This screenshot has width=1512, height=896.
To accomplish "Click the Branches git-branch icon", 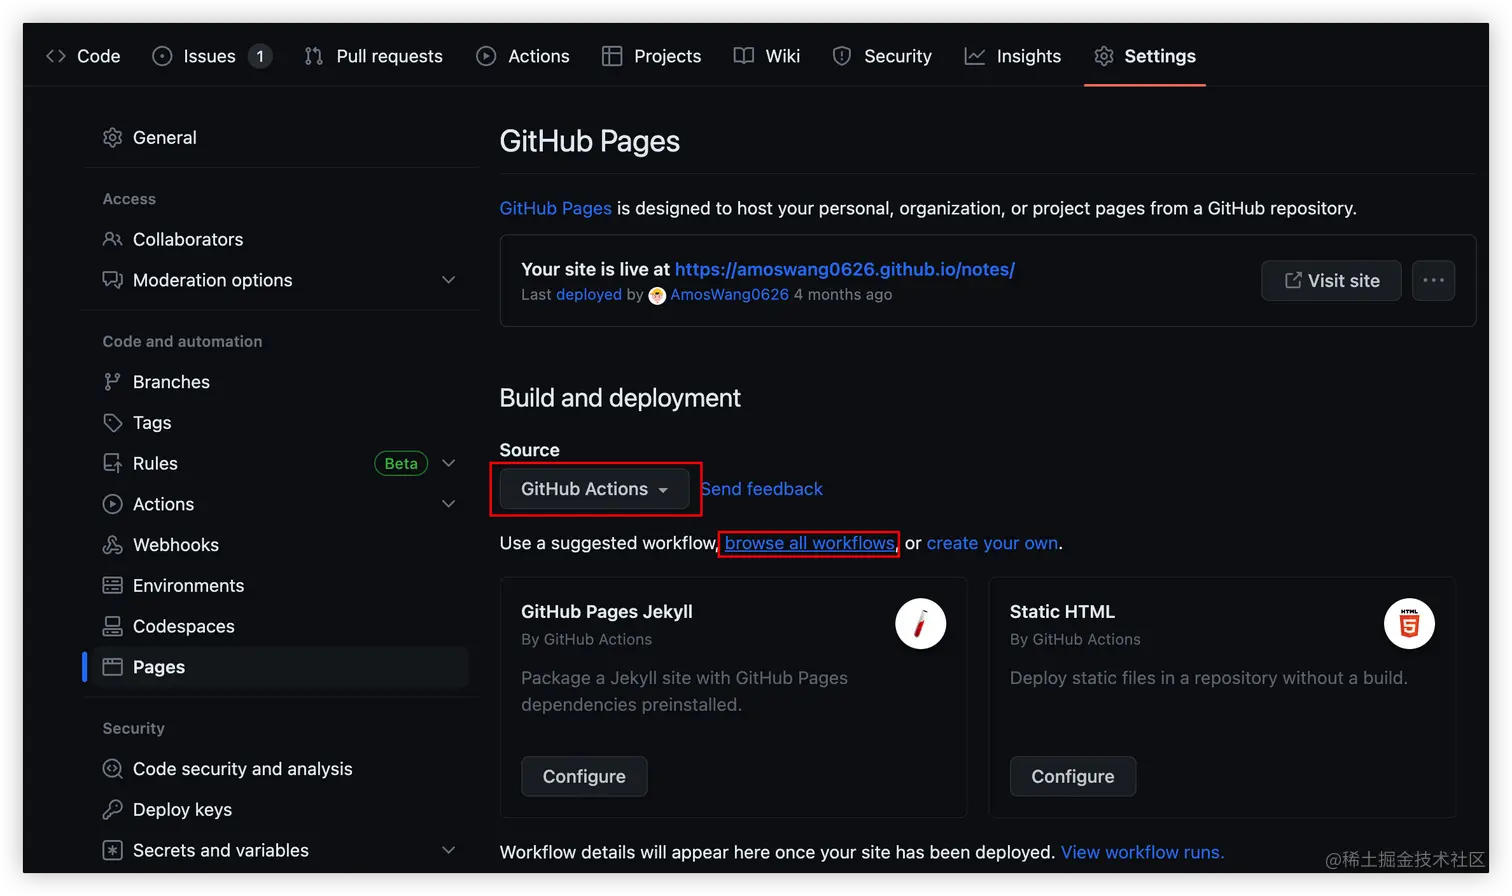I will coord(113,382).
